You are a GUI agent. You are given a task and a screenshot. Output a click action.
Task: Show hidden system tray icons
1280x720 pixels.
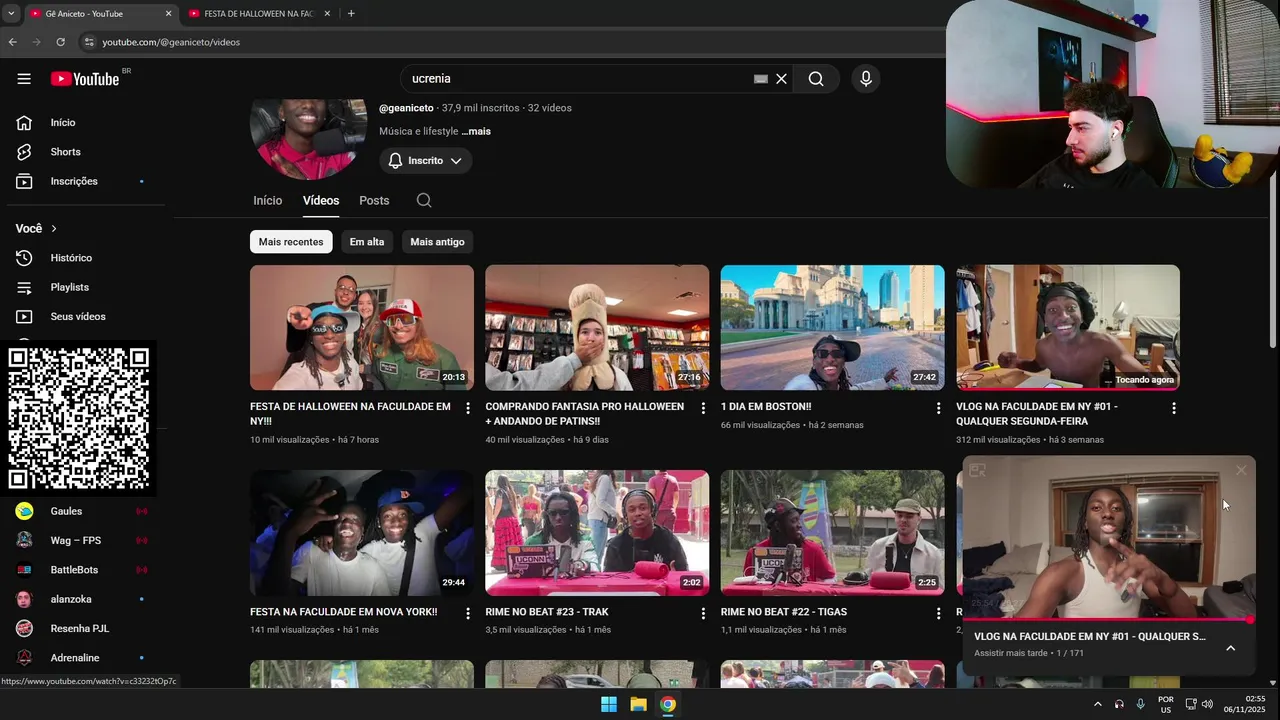[1097, 704]
